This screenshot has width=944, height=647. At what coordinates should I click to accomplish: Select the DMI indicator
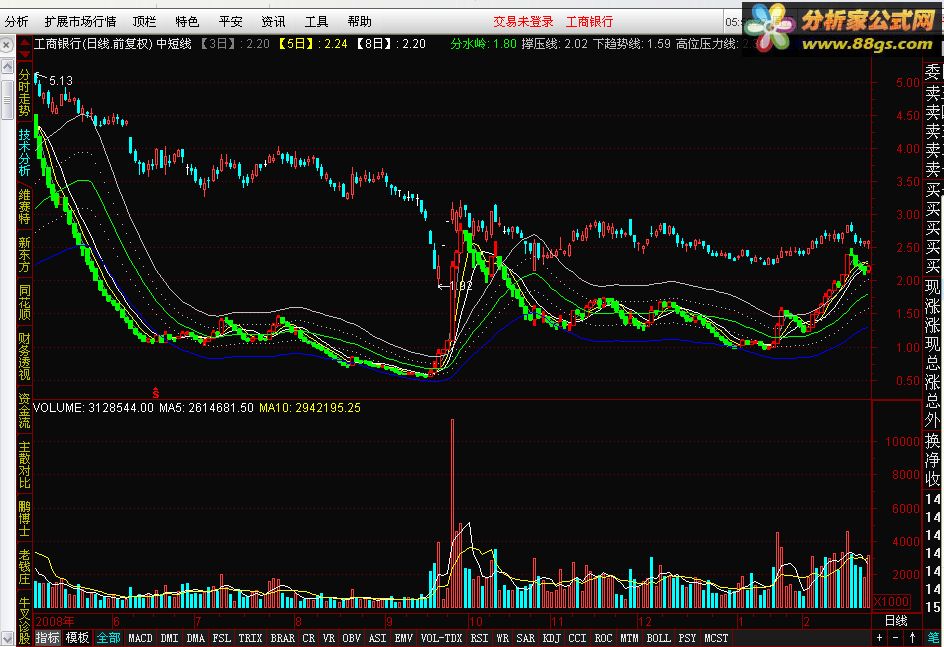[x=169, y=638]
